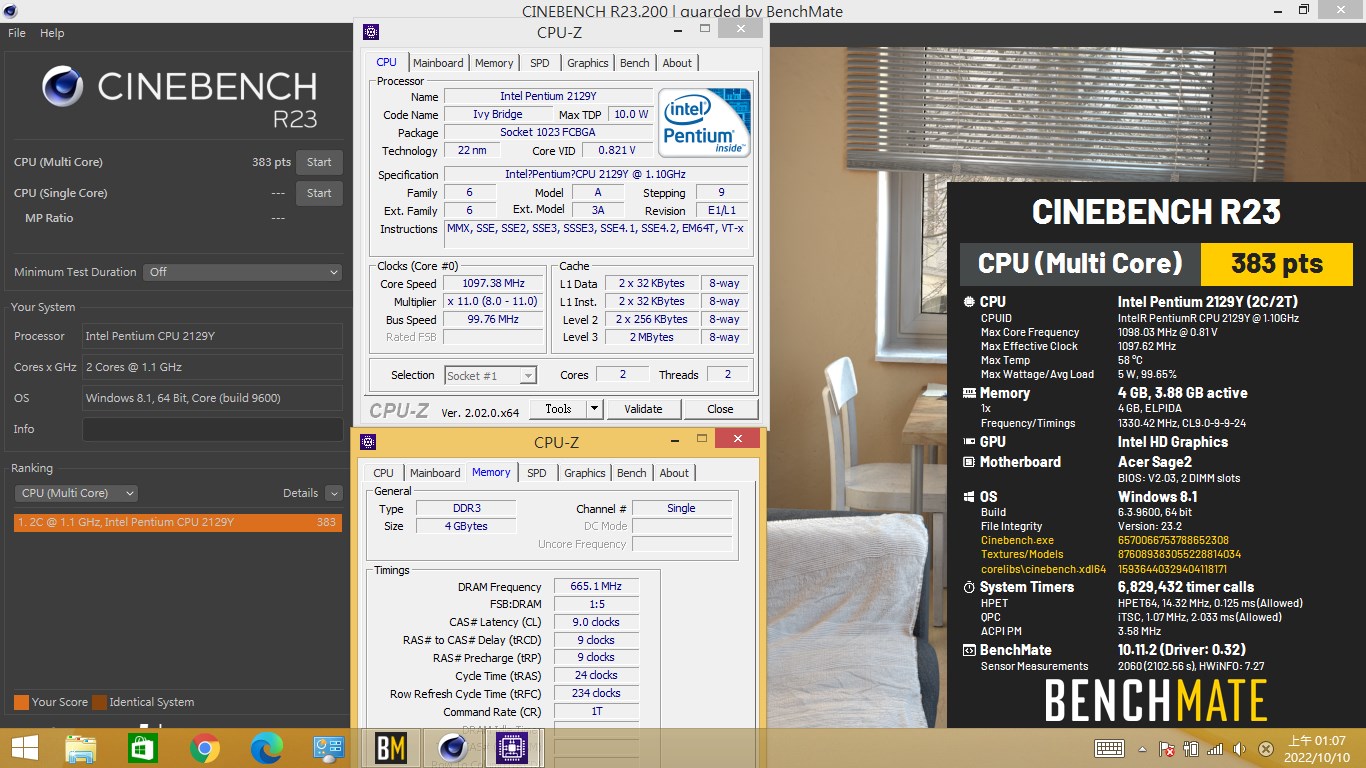Switch to Mainboard tab in upper CPU-Z
Viewport: 1366px width, 768px height.
pyautogui.click(x=438, y=63)
